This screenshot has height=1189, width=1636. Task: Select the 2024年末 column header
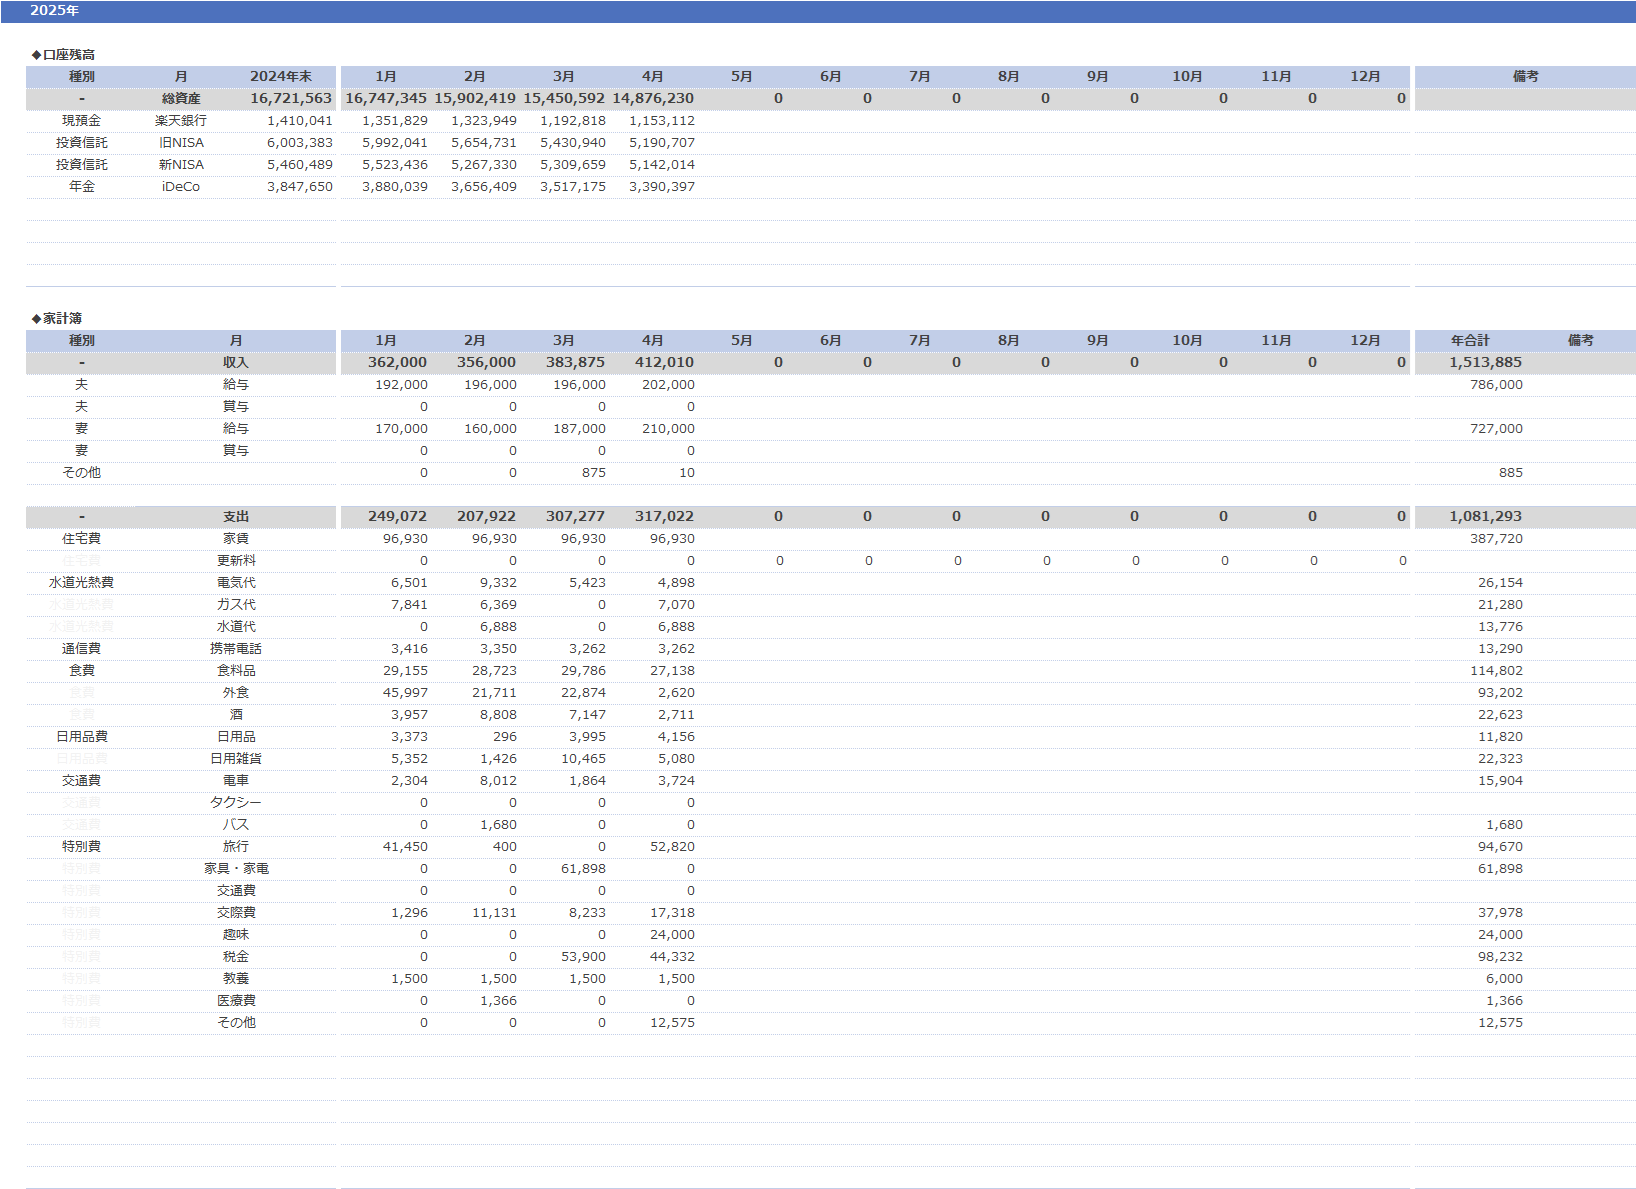[281, 77]
